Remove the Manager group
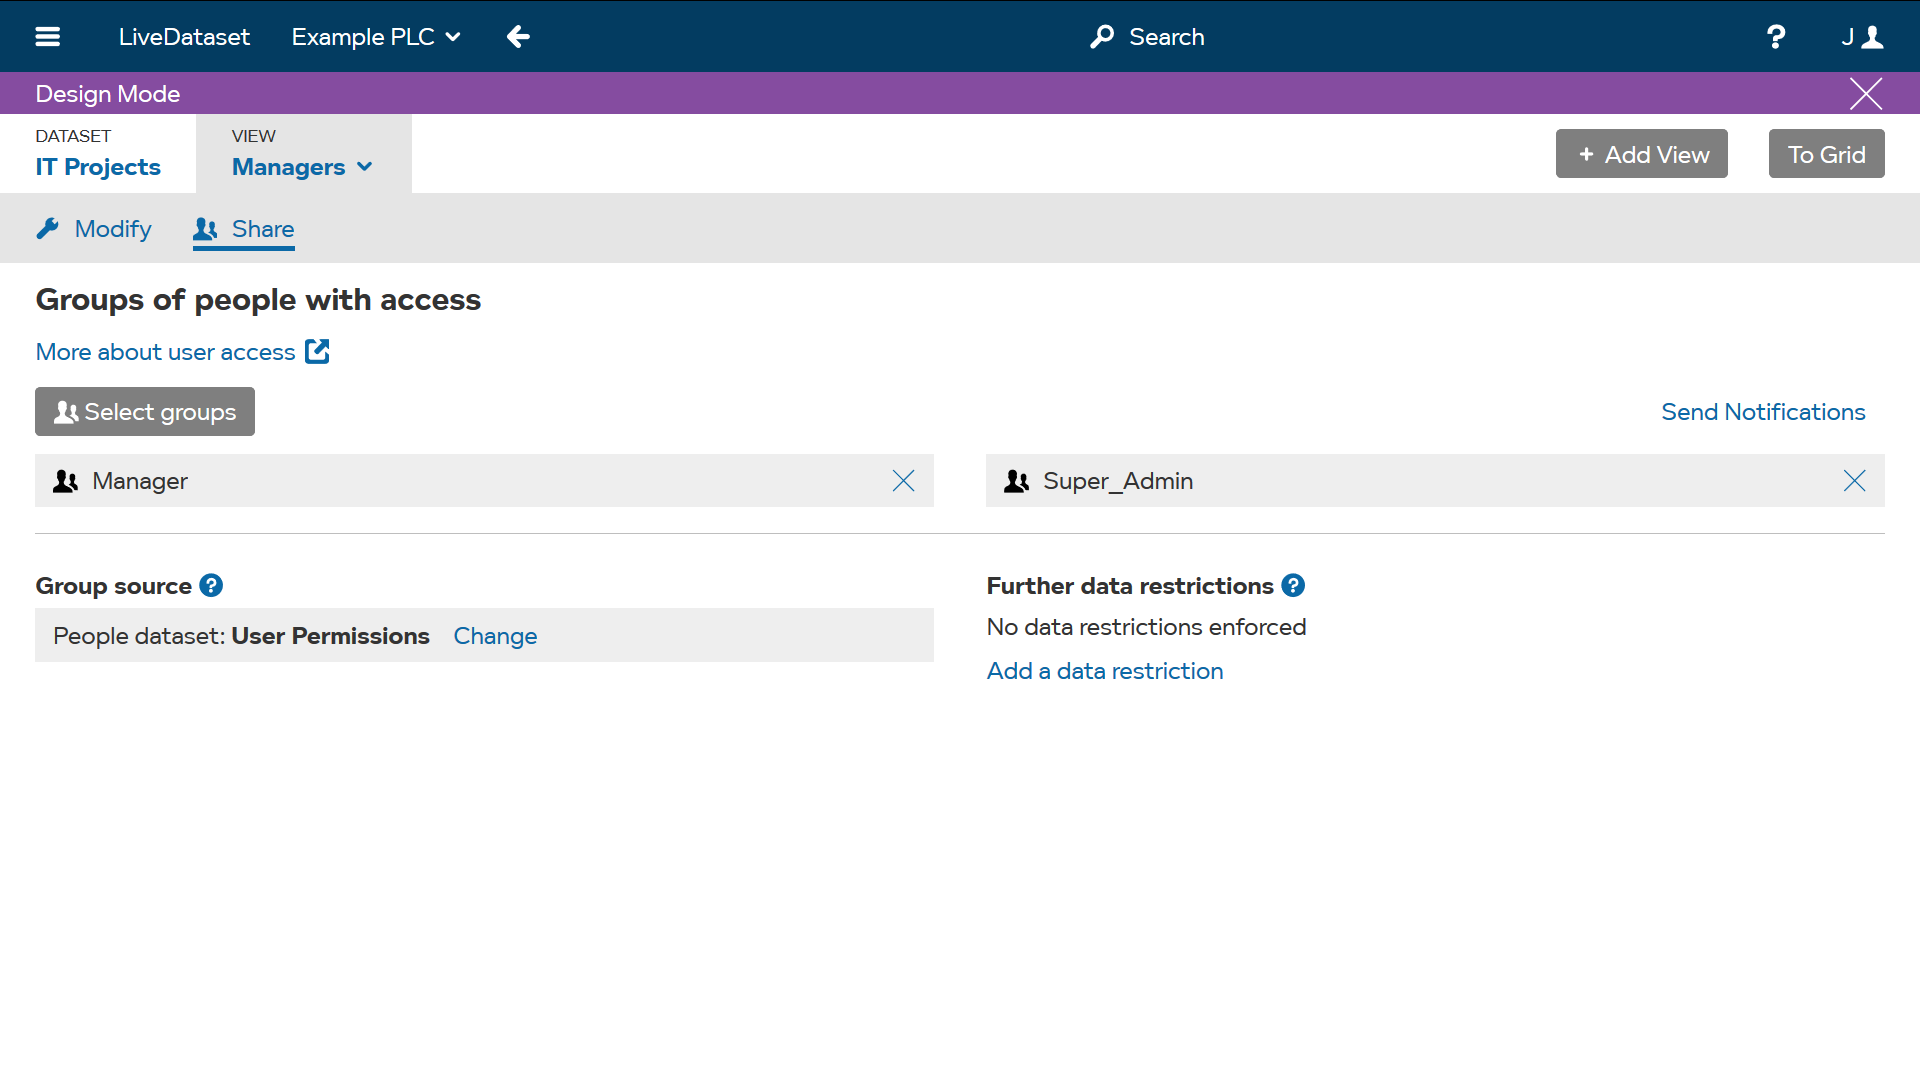Screen dimensions: 1920x1080 [903, 481]
